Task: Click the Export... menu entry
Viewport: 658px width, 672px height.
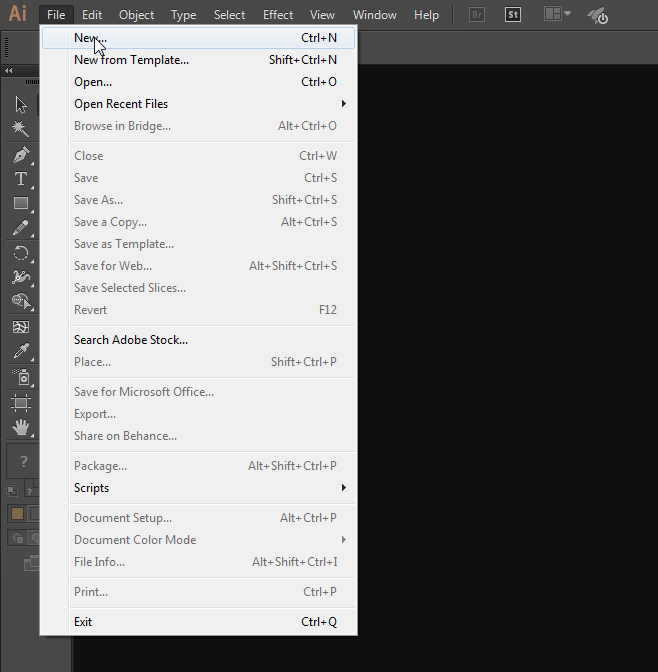Action: click(x=198, y=414)
